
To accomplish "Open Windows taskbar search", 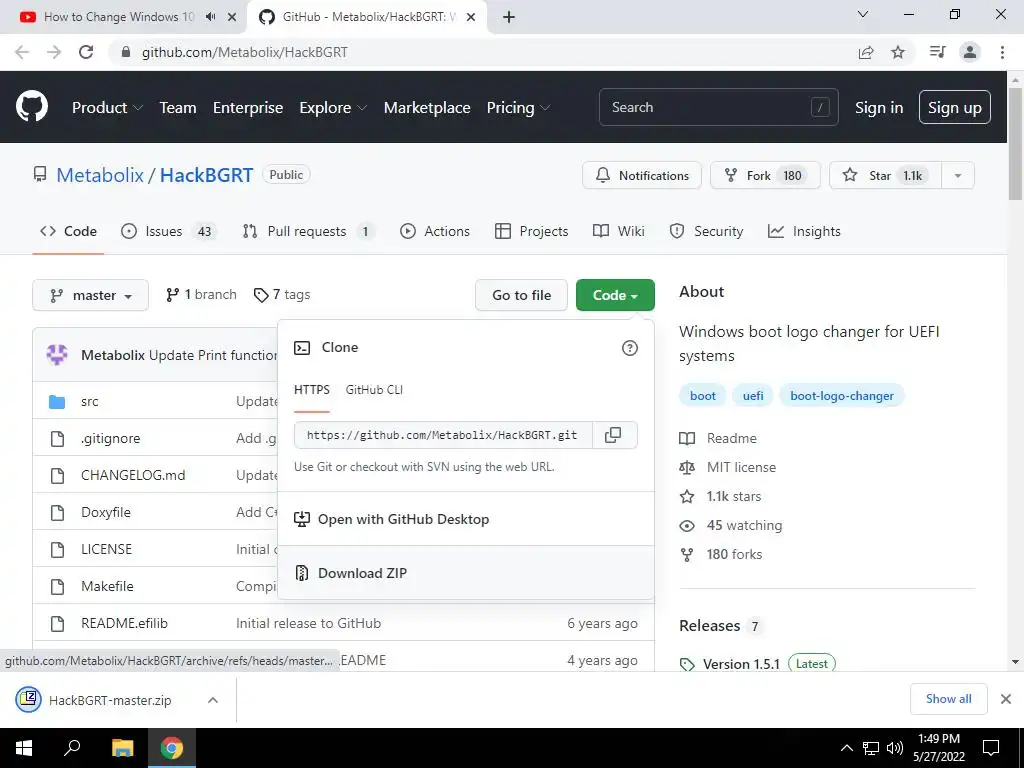I will [x=72, y=748].
